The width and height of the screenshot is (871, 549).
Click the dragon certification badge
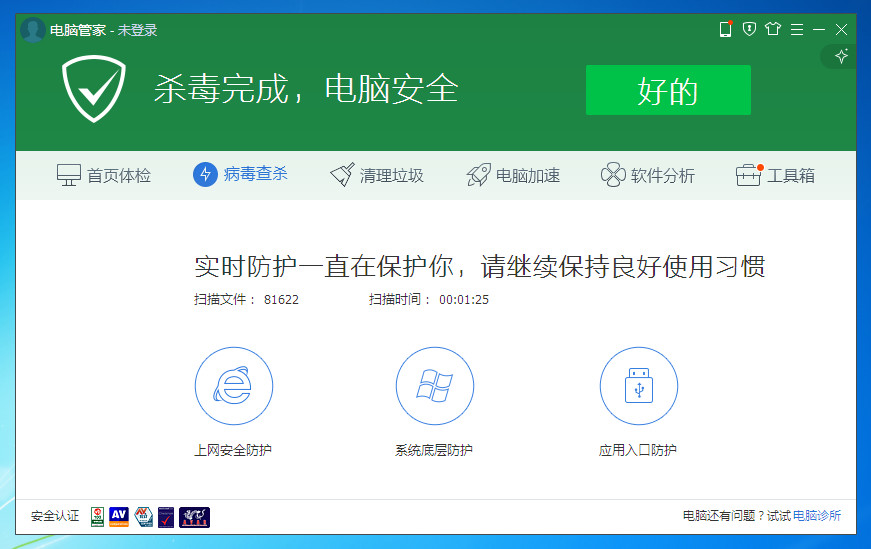click(194, 517)
